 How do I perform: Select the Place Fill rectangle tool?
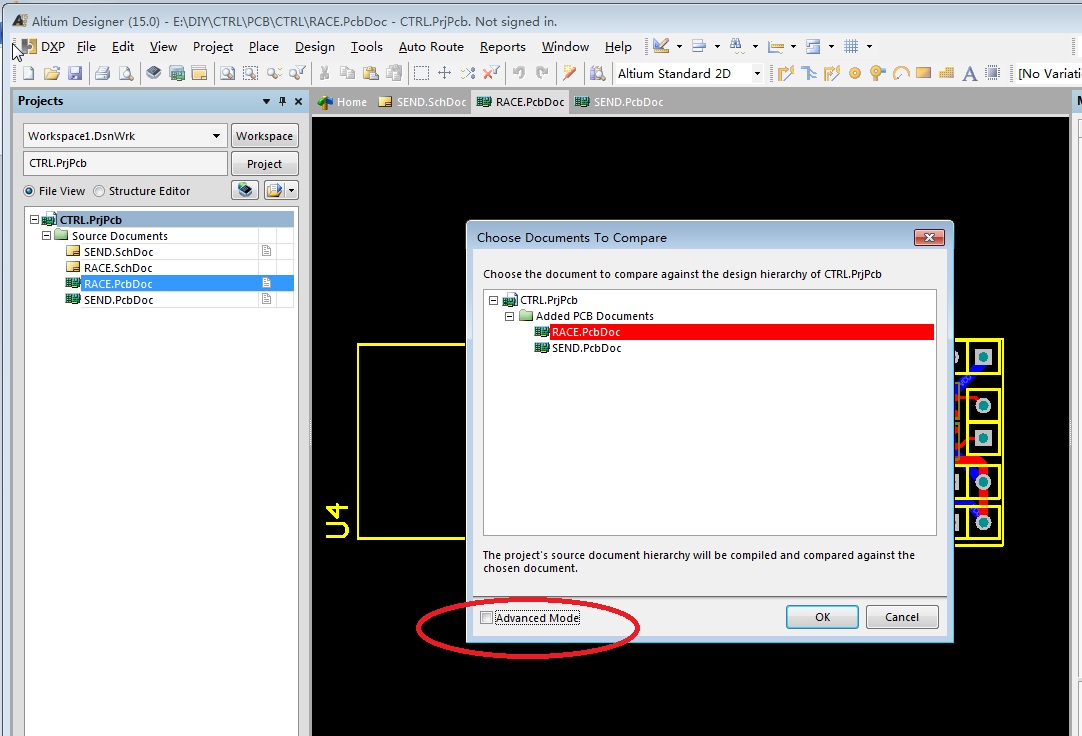pyautogui.click(x=923, y=73)
